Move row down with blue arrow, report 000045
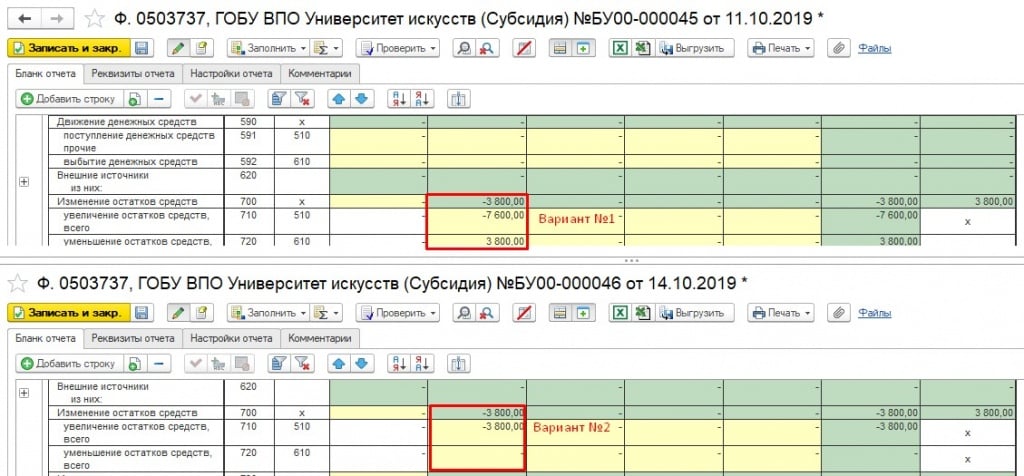 [x=361, y=99]
